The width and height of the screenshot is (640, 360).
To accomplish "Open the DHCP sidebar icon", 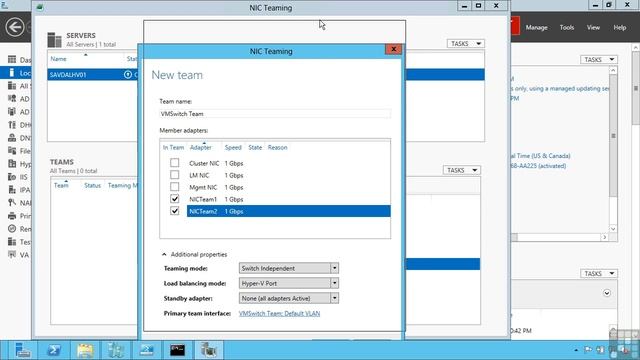I will click(x=12, y=125).
